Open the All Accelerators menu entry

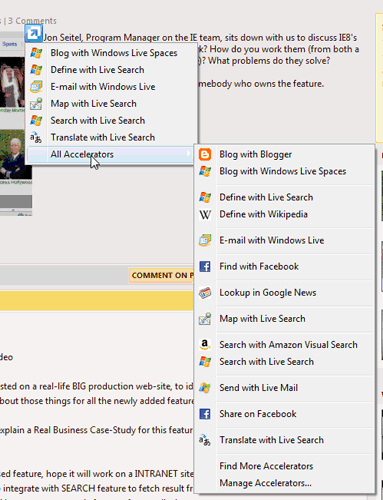(x=111, y=154)
